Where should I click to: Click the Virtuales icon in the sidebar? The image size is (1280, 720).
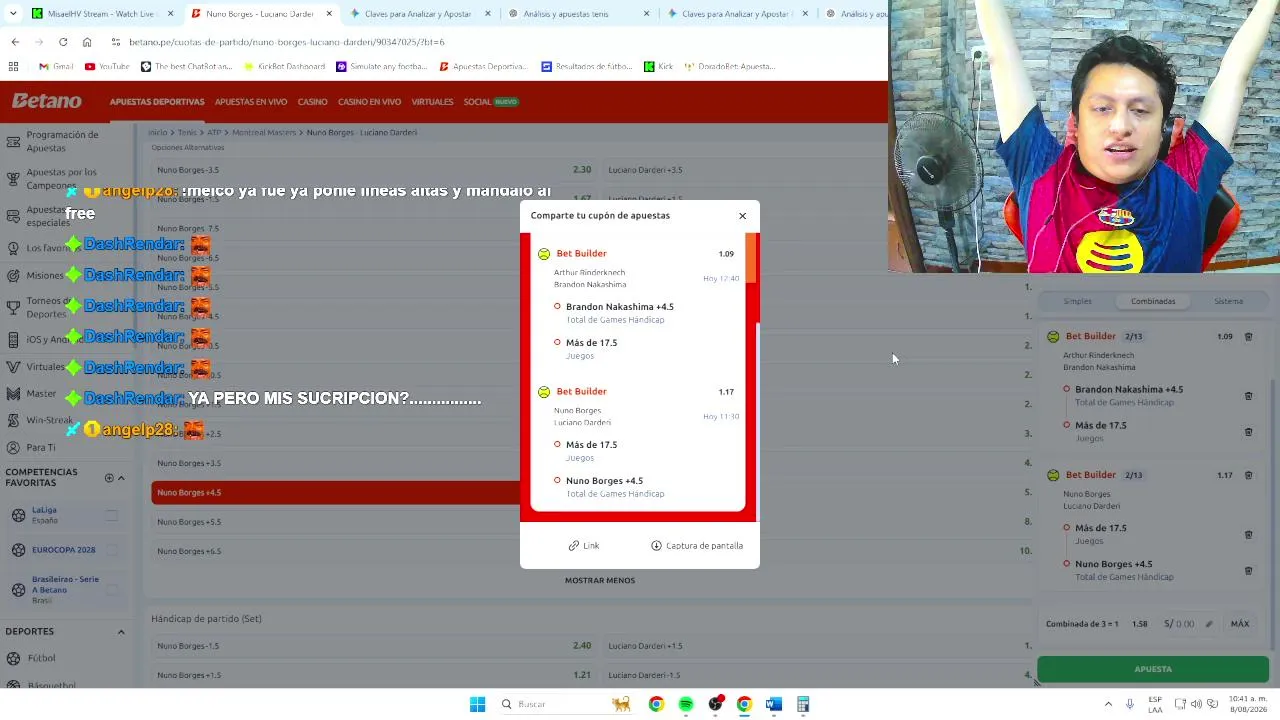coord(13,367)
